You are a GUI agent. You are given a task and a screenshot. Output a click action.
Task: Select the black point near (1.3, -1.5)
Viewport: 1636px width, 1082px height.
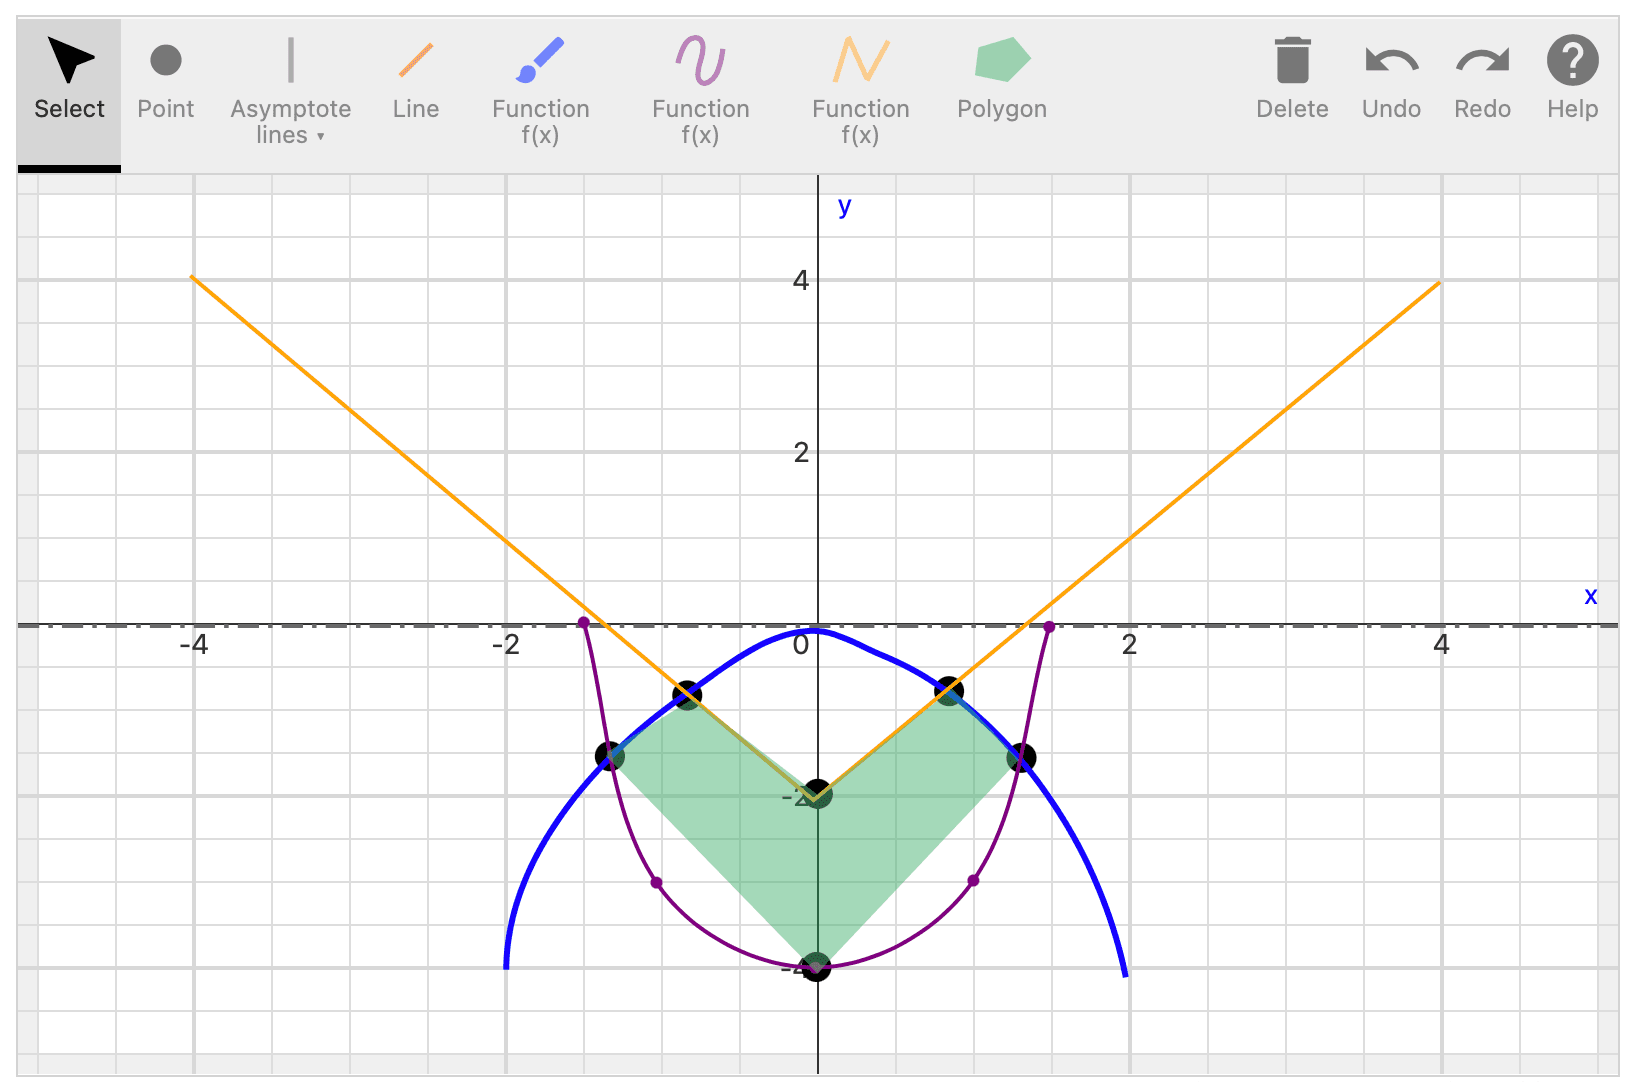[1021, 757]
